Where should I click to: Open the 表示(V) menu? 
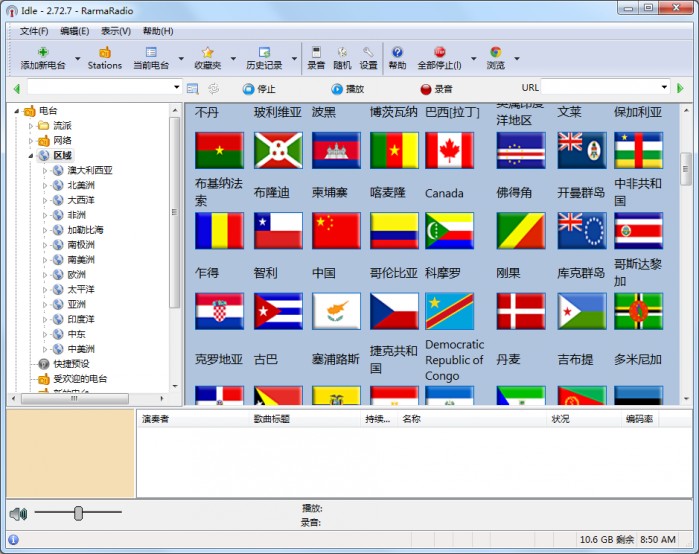[x=116, y=31]
